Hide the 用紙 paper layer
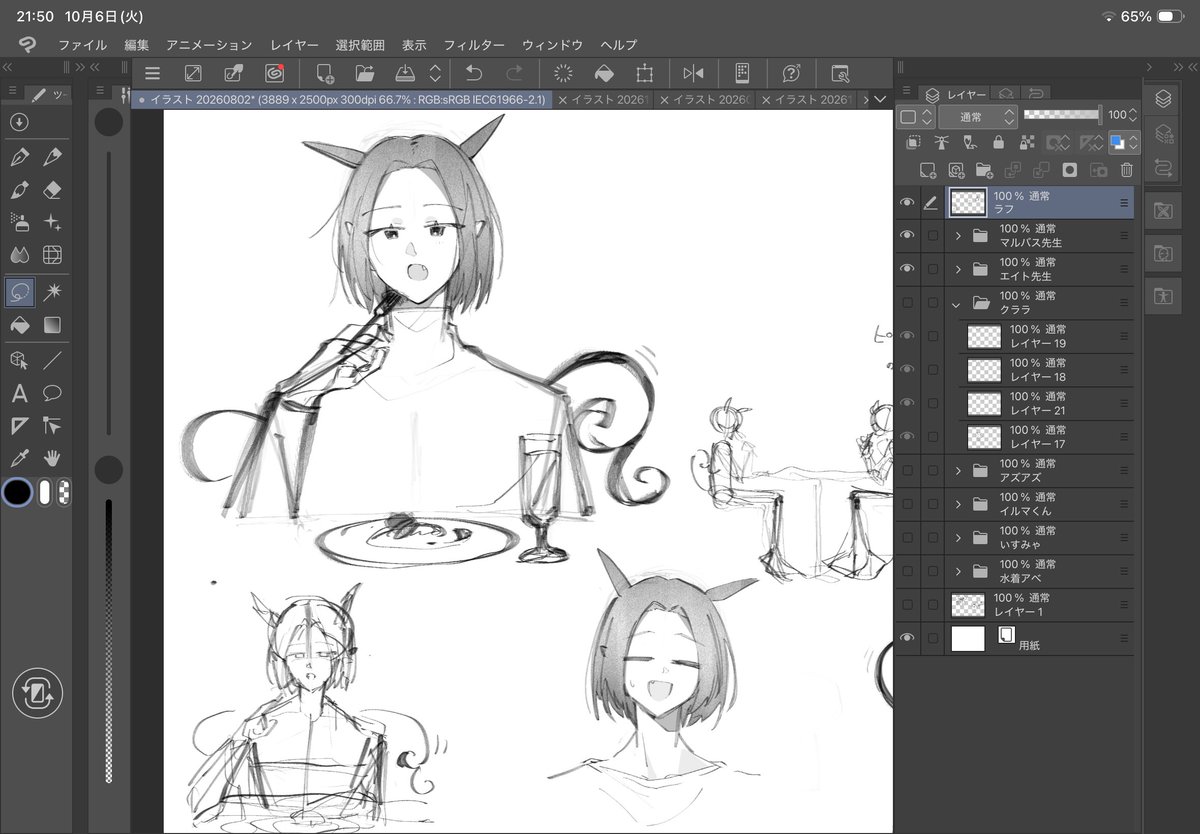Screen dimensions: 1200x834 point(907,638)
